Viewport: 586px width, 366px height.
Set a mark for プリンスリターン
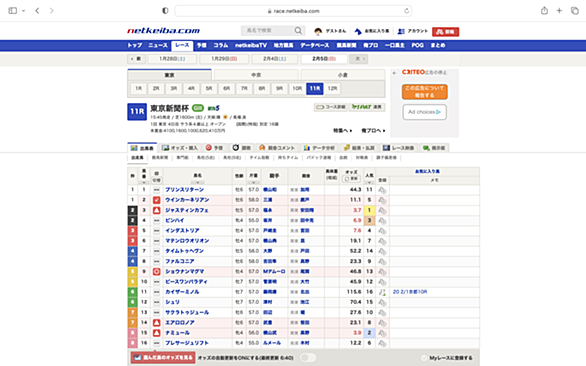pyautogui.click(x=157, y=190)
